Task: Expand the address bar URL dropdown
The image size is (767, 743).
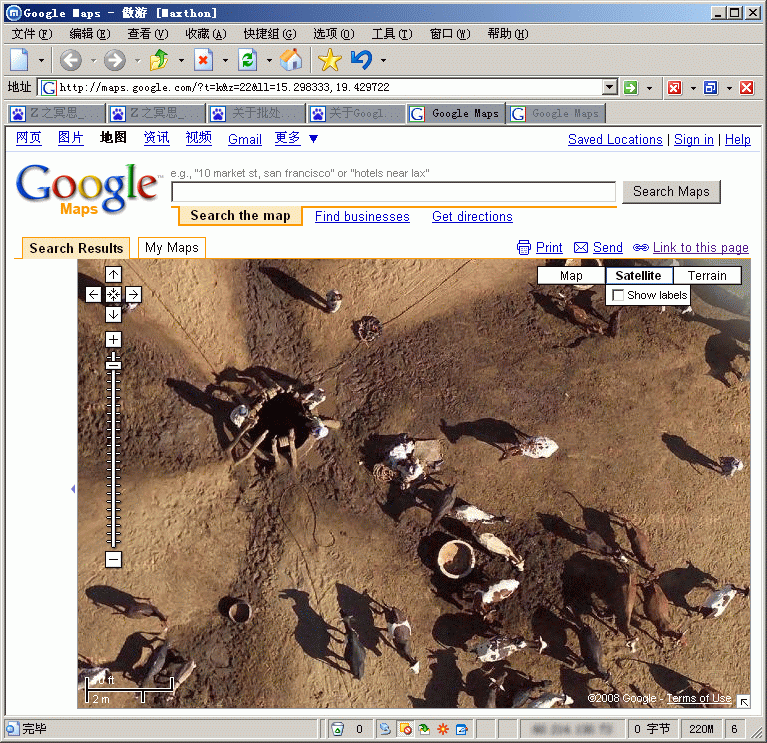Action: point(609,88)
